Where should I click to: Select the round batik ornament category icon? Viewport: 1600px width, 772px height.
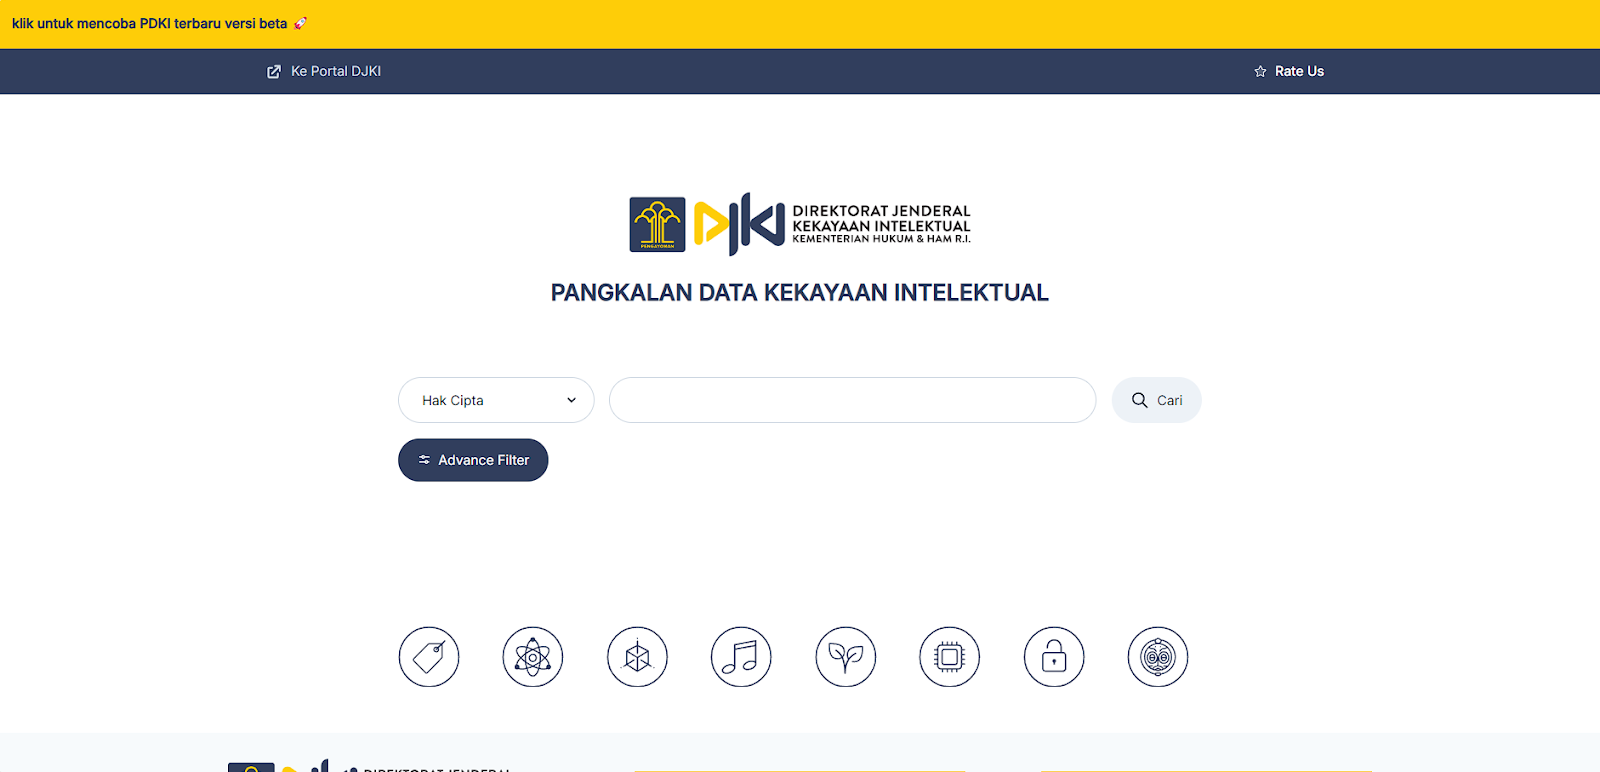[1158, 657]
